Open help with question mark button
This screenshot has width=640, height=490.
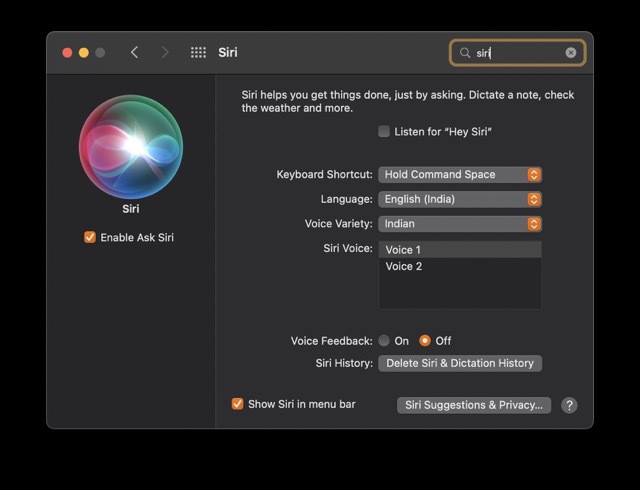click(569, 405)
